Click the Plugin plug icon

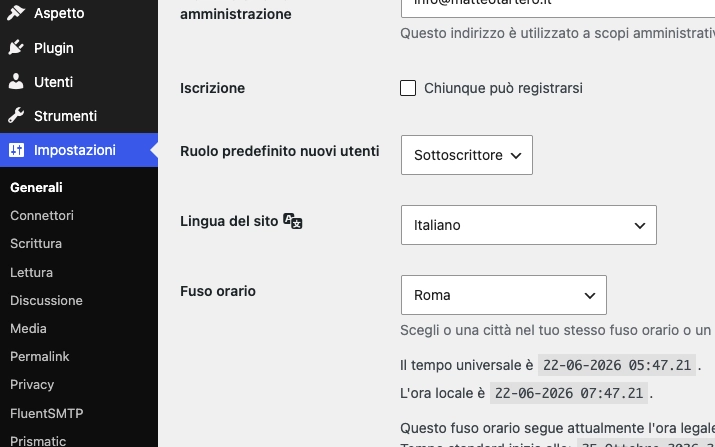[x=16, y=47]
